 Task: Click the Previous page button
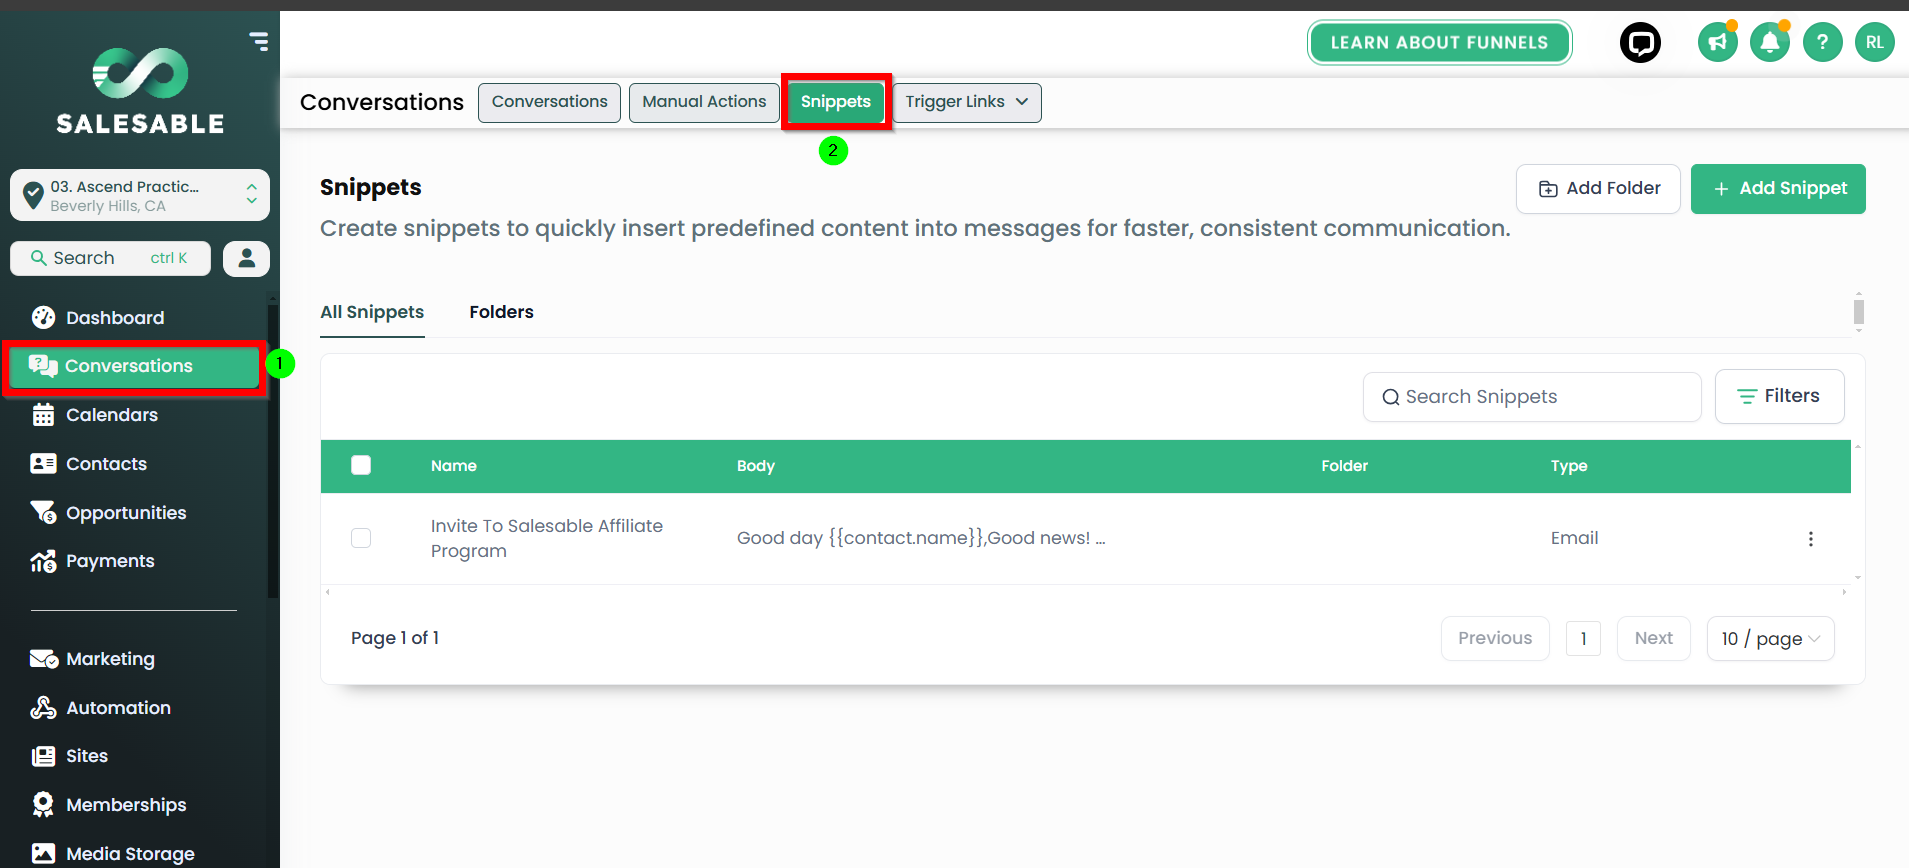(1494, 639)
